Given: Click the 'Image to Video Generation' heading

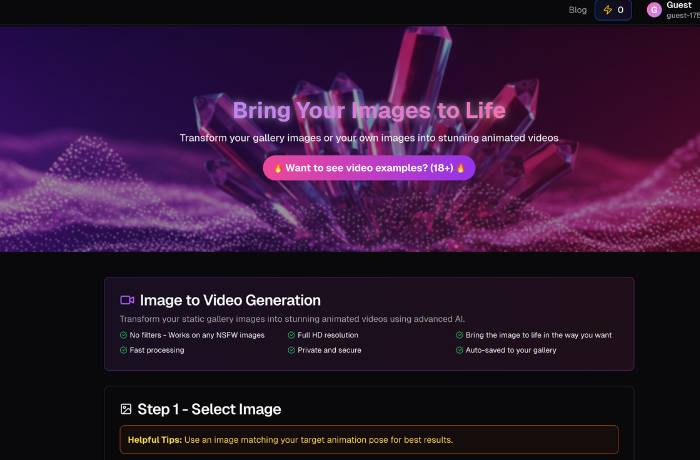Looking at the screenshot, I should coord(230,300).
